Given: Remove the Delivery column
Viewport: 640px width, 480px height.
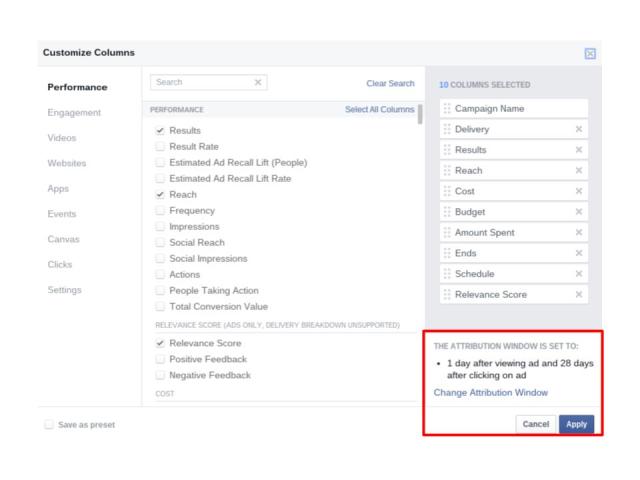Looking at the screenshot, I should click(x=578, y=129).
